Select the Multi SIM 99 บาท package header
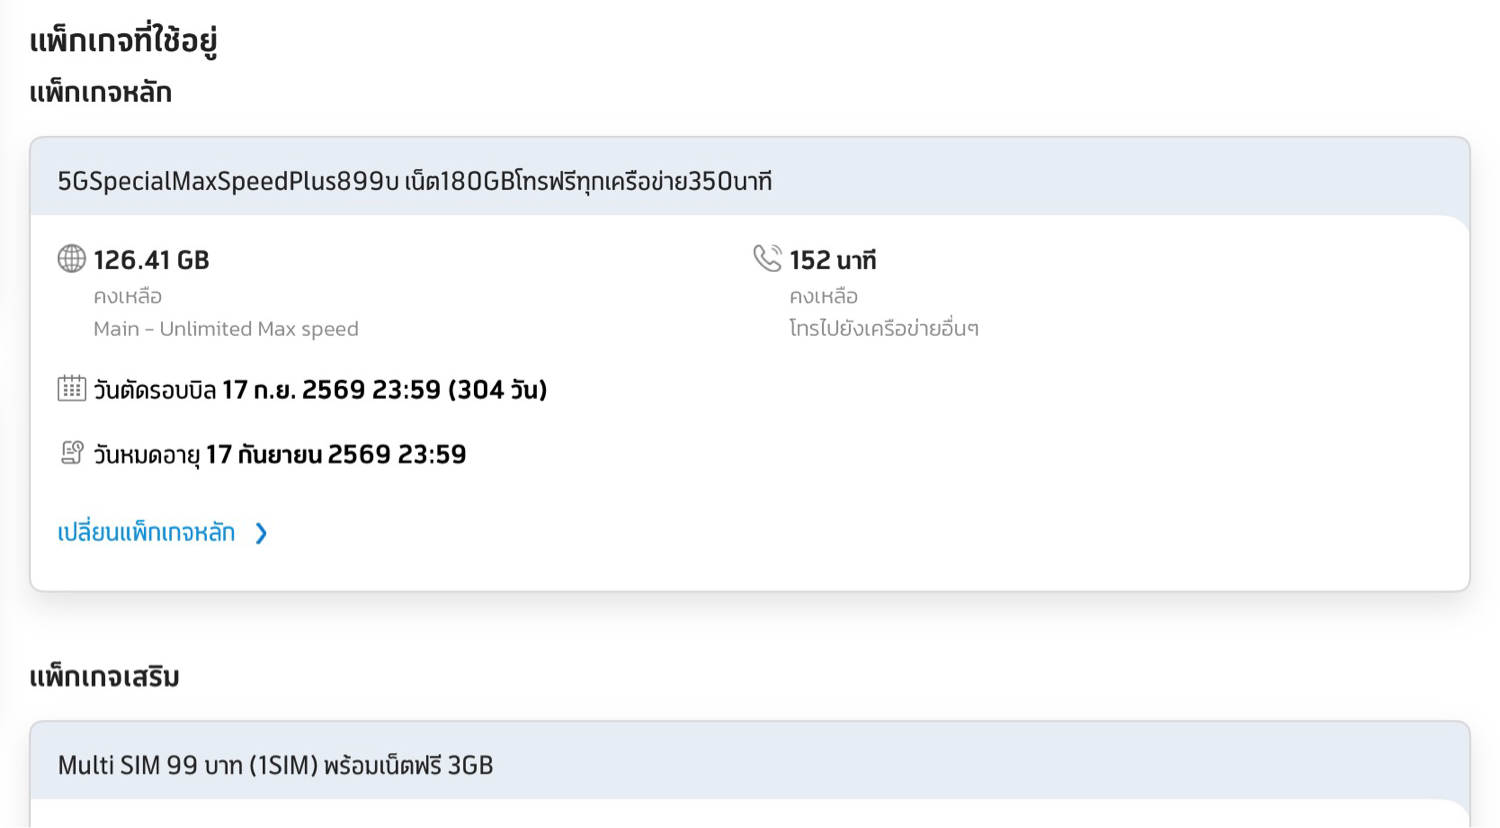 coord(275,766)
